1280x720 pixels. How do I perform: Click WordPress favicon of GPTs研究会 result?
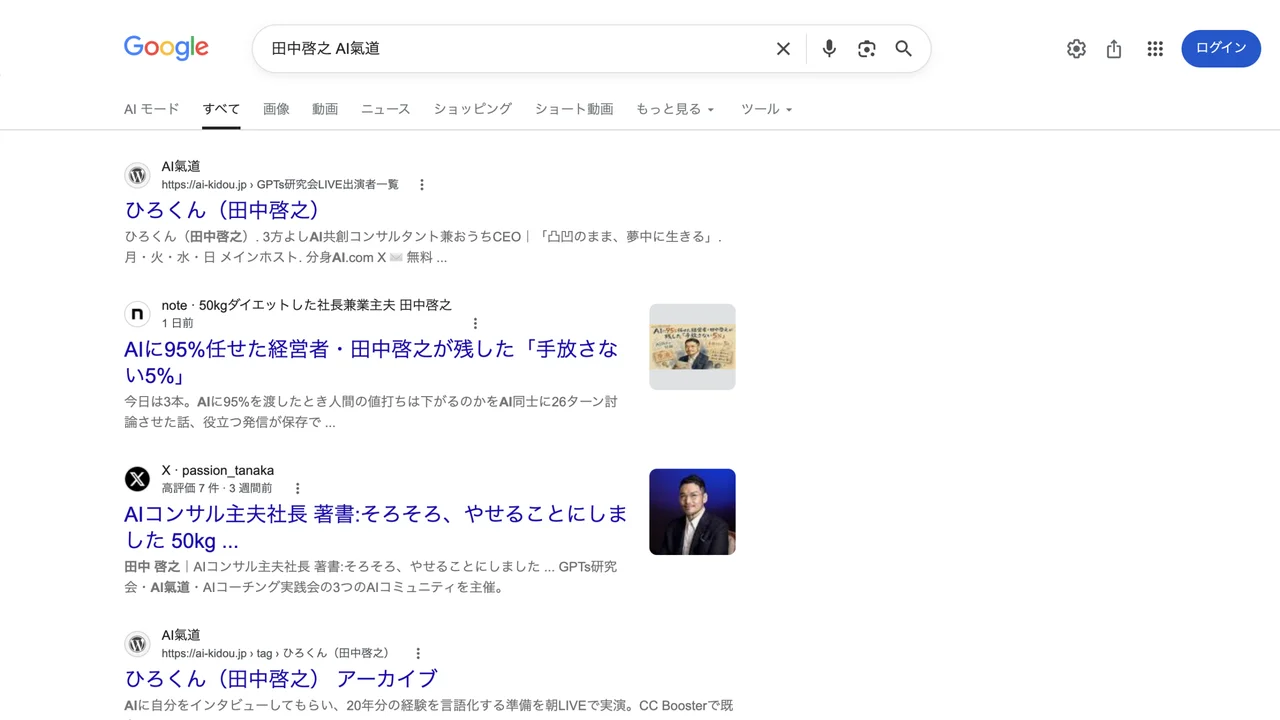pyautogui.click(x=137, y=175)
